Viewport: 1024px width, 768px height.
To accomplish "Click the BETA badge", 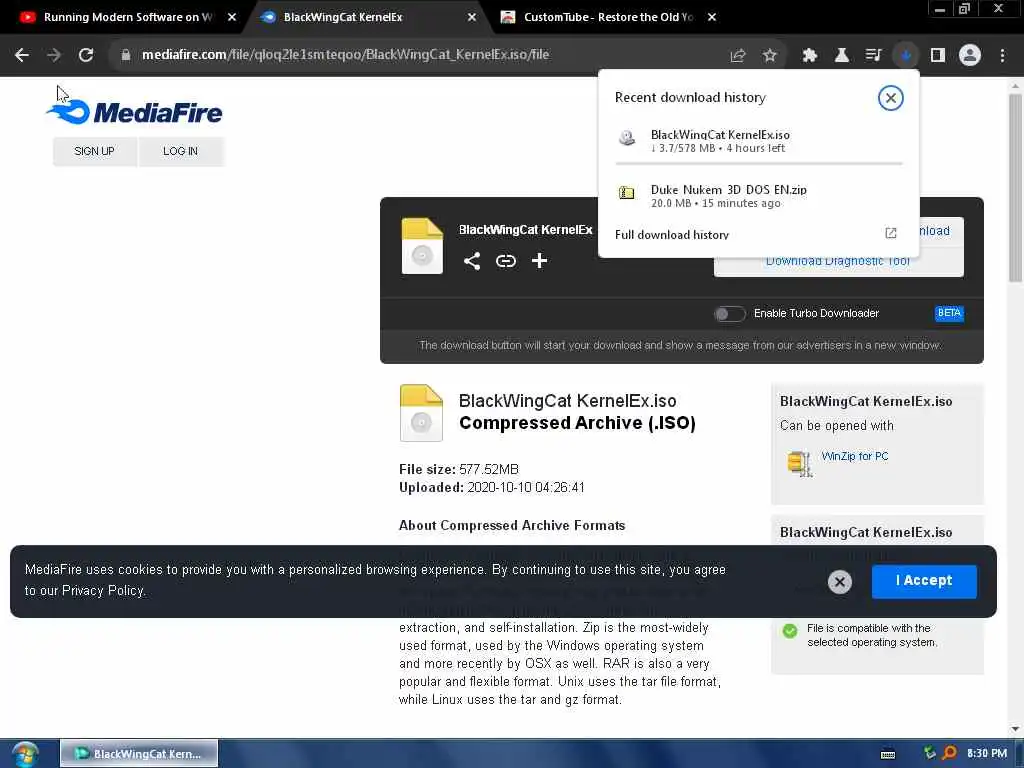I will [x=949, y=313].
